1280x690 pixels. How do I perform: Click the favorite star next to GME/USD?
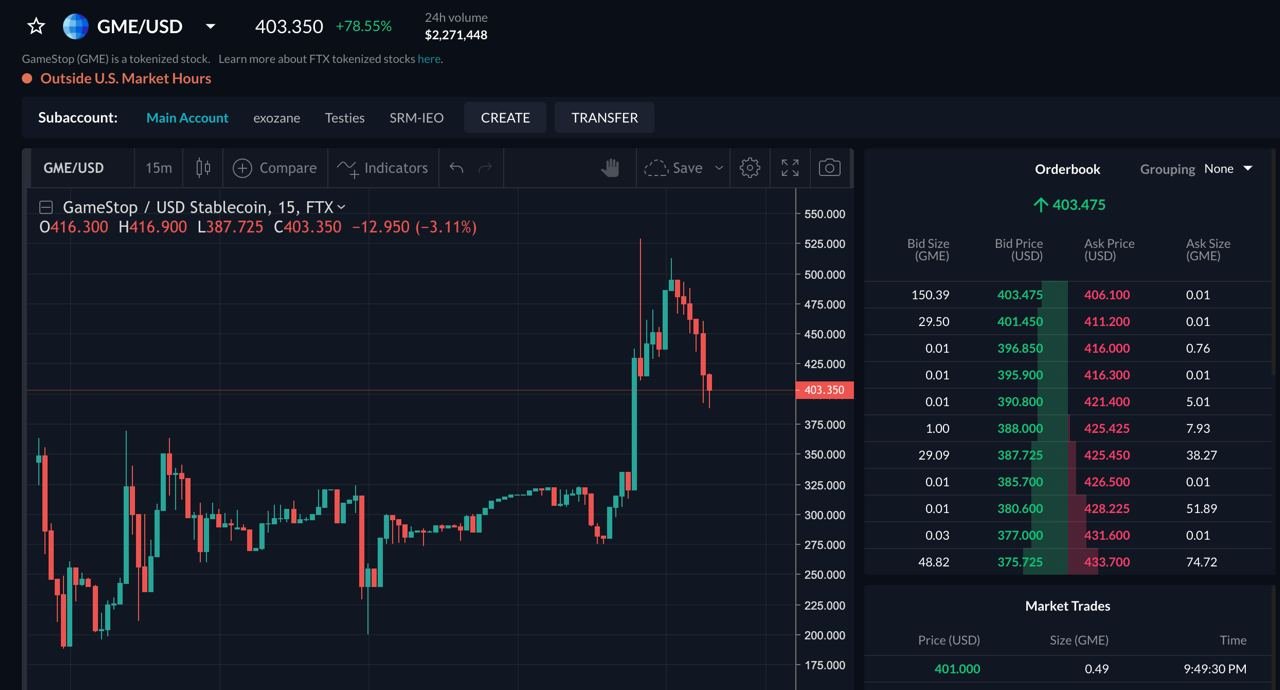point(35,26)
